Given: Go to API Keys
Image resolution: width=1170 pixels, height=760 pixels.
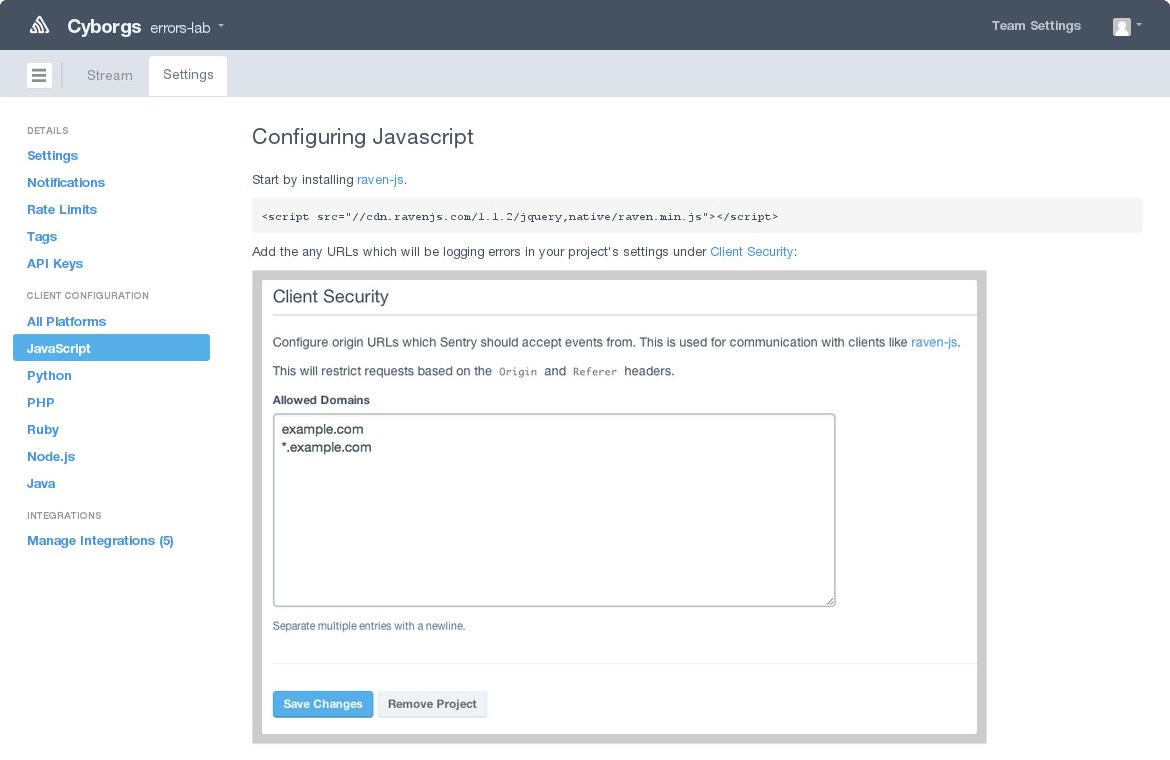Looking at the screenshot, I should (54, 263).
